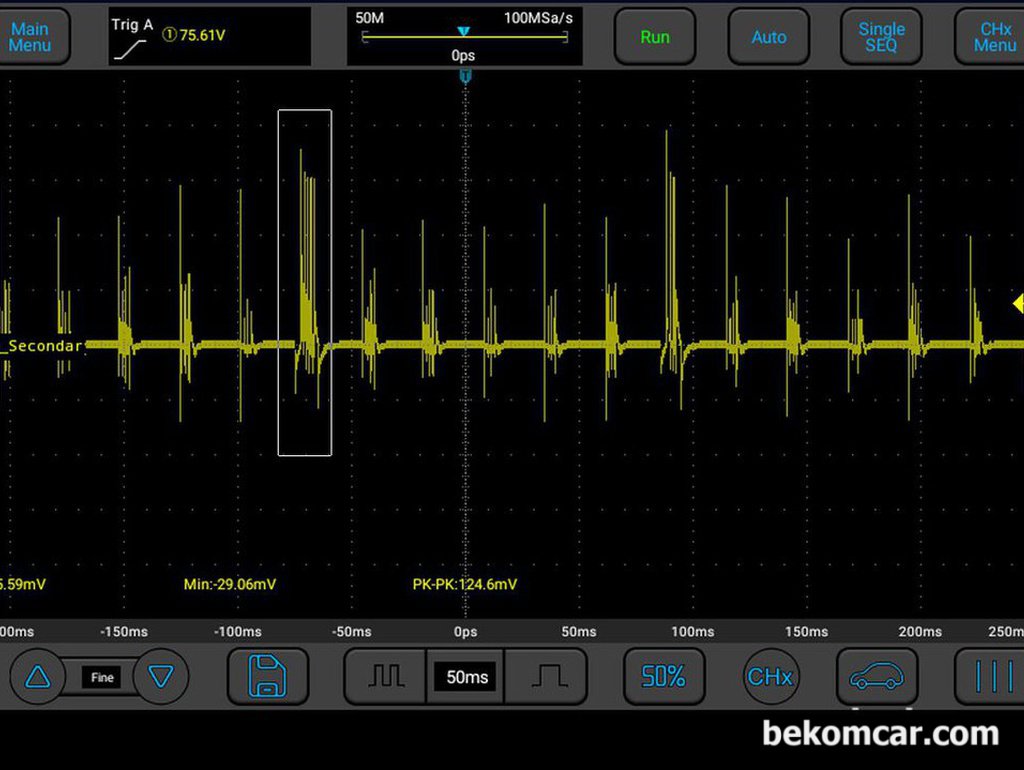Open the 50ms timebase selector
The image size is (1024, 770).
[x=466, y=677]
